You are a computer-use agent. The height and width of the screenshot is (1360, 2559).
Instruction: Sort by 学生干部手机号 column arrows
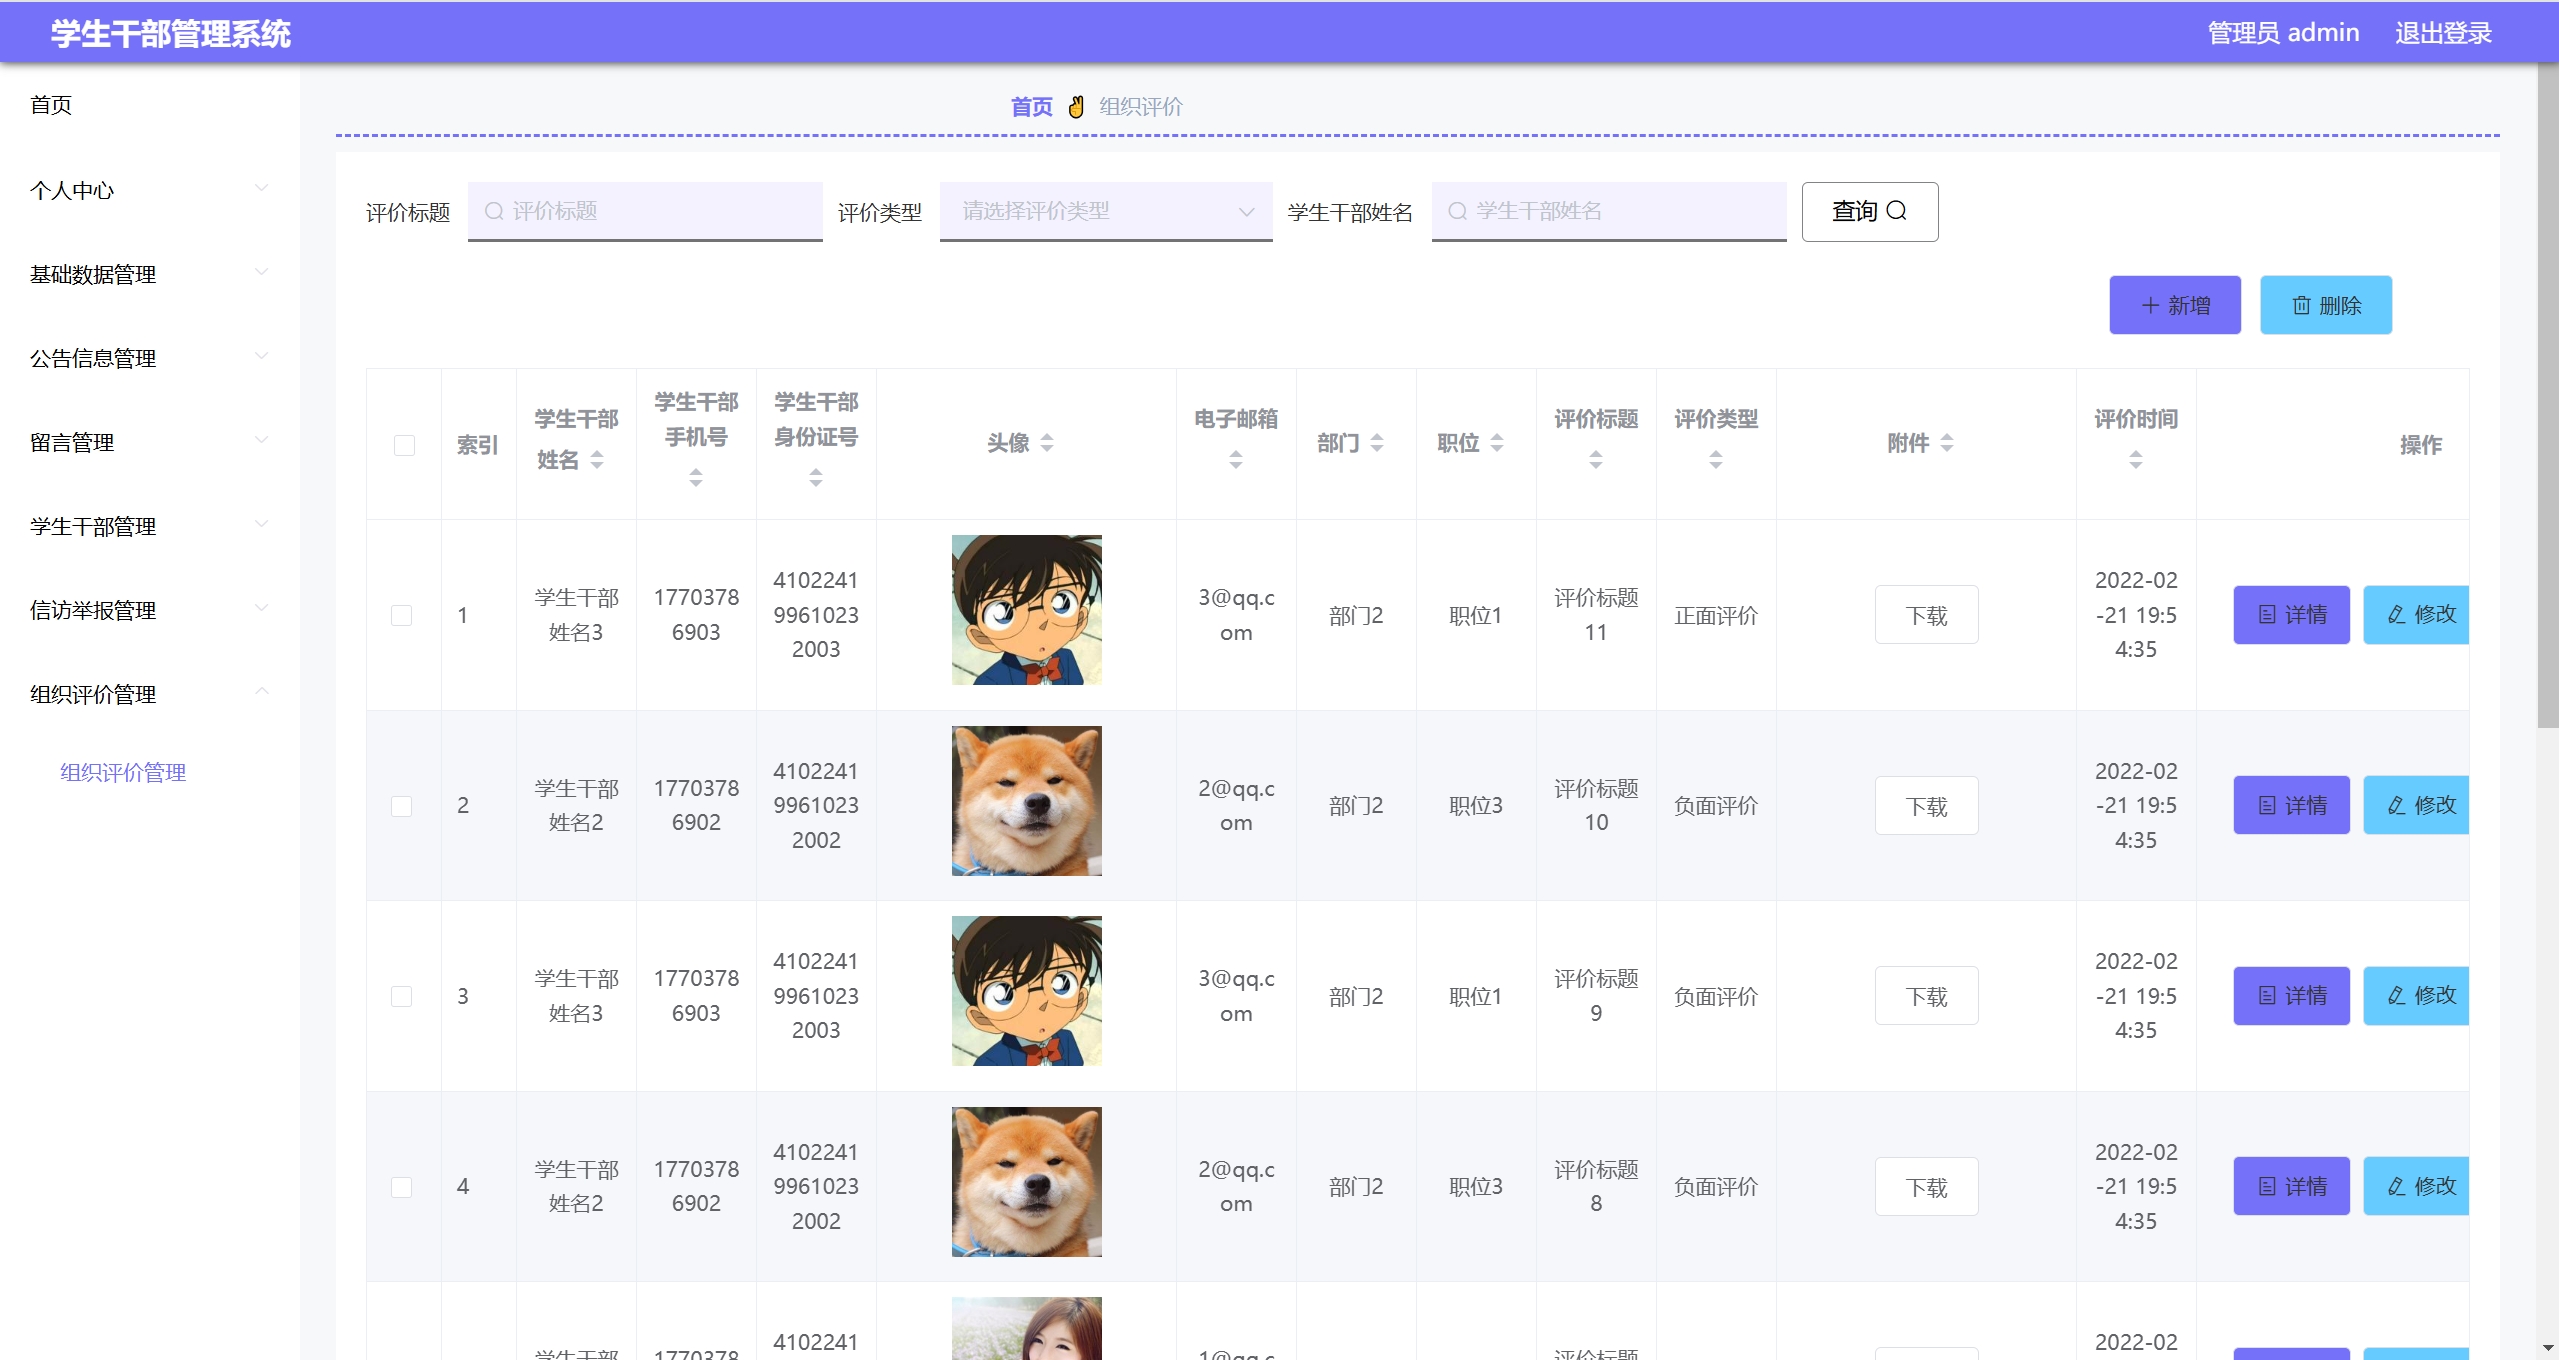696,478
